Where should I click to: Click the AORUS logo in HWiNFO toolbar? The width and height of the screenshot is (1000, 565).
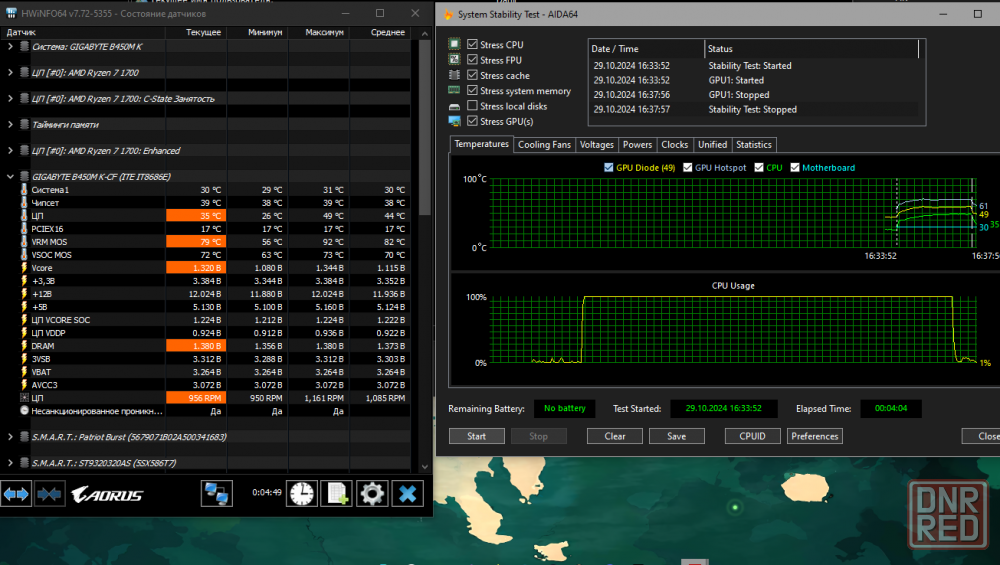107,494
